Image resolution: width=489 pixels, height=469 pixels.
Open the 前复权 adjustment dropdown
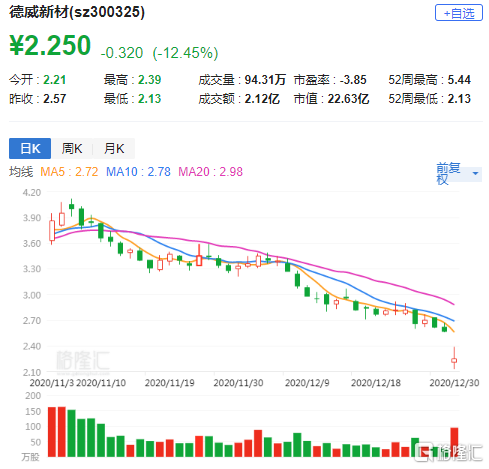click(x=459, y=174)
